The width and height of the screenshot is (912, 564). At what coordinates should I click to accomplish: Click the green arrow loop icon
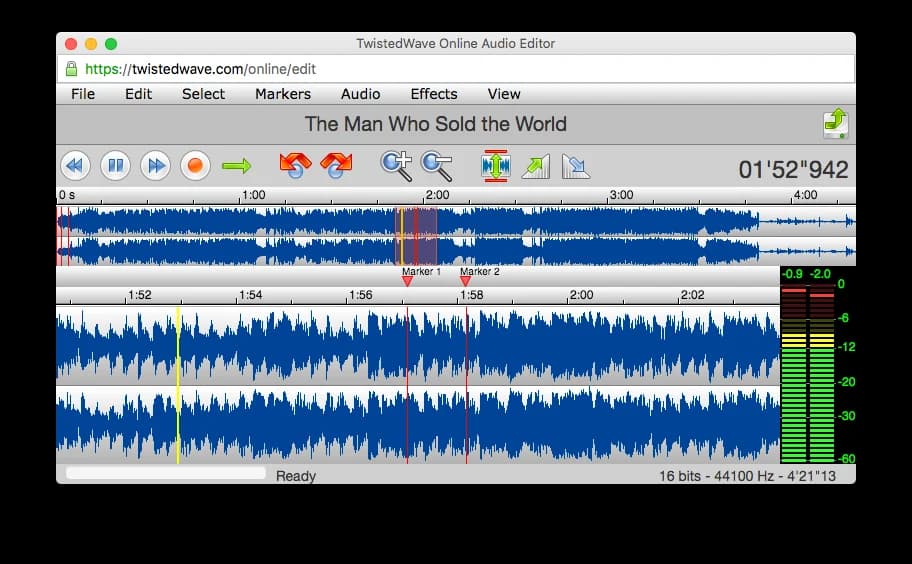pyautogui.click(x=237, y=167)
